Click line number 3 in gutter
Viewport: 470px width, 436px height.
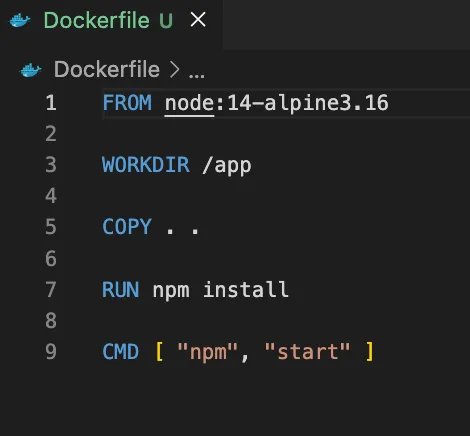[x=51, y=165]
